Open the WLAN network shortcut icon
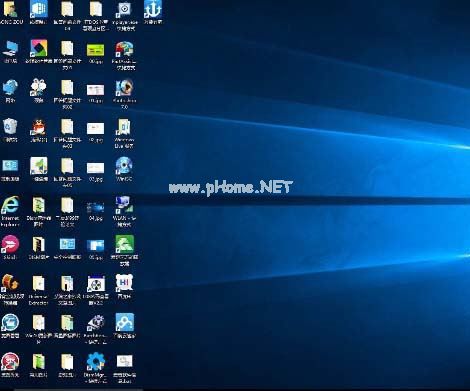The height and width of the screenshot is (391, 470). point(124,205)
